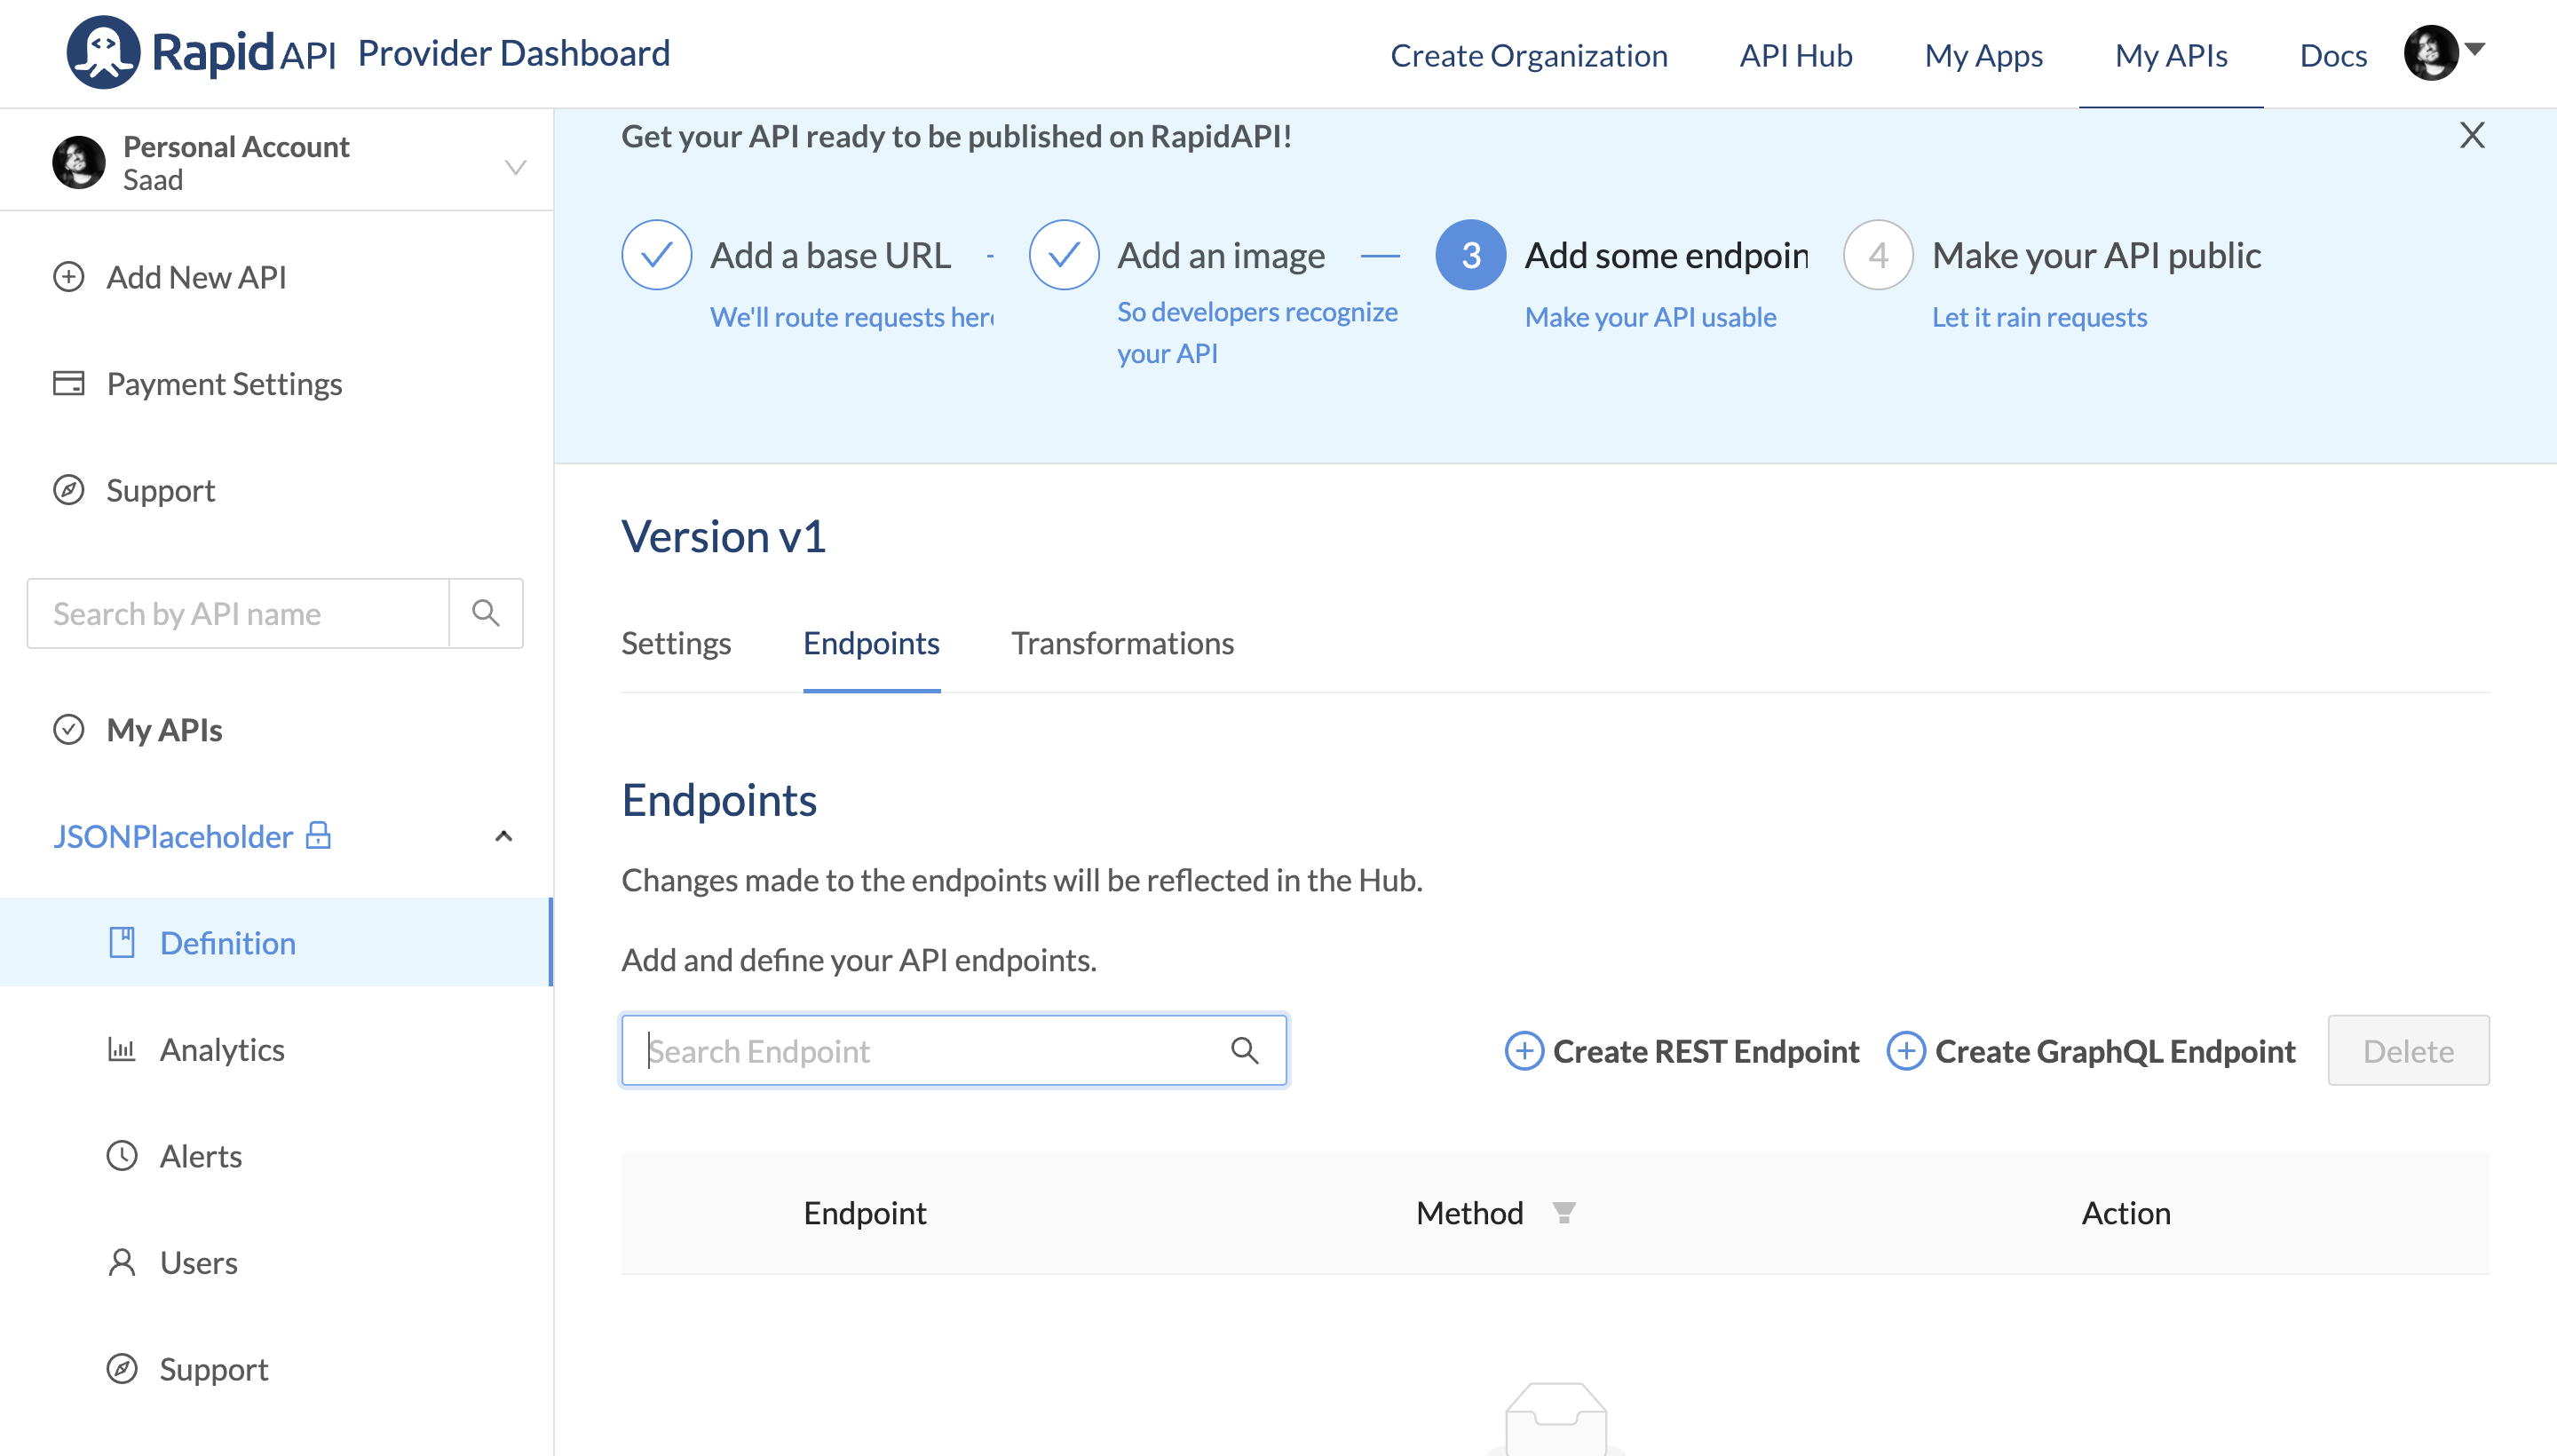Switch to the Transformations tab
Image resolution: width=2557 pixels, height=1456 pixels.
pos(1122,643)
